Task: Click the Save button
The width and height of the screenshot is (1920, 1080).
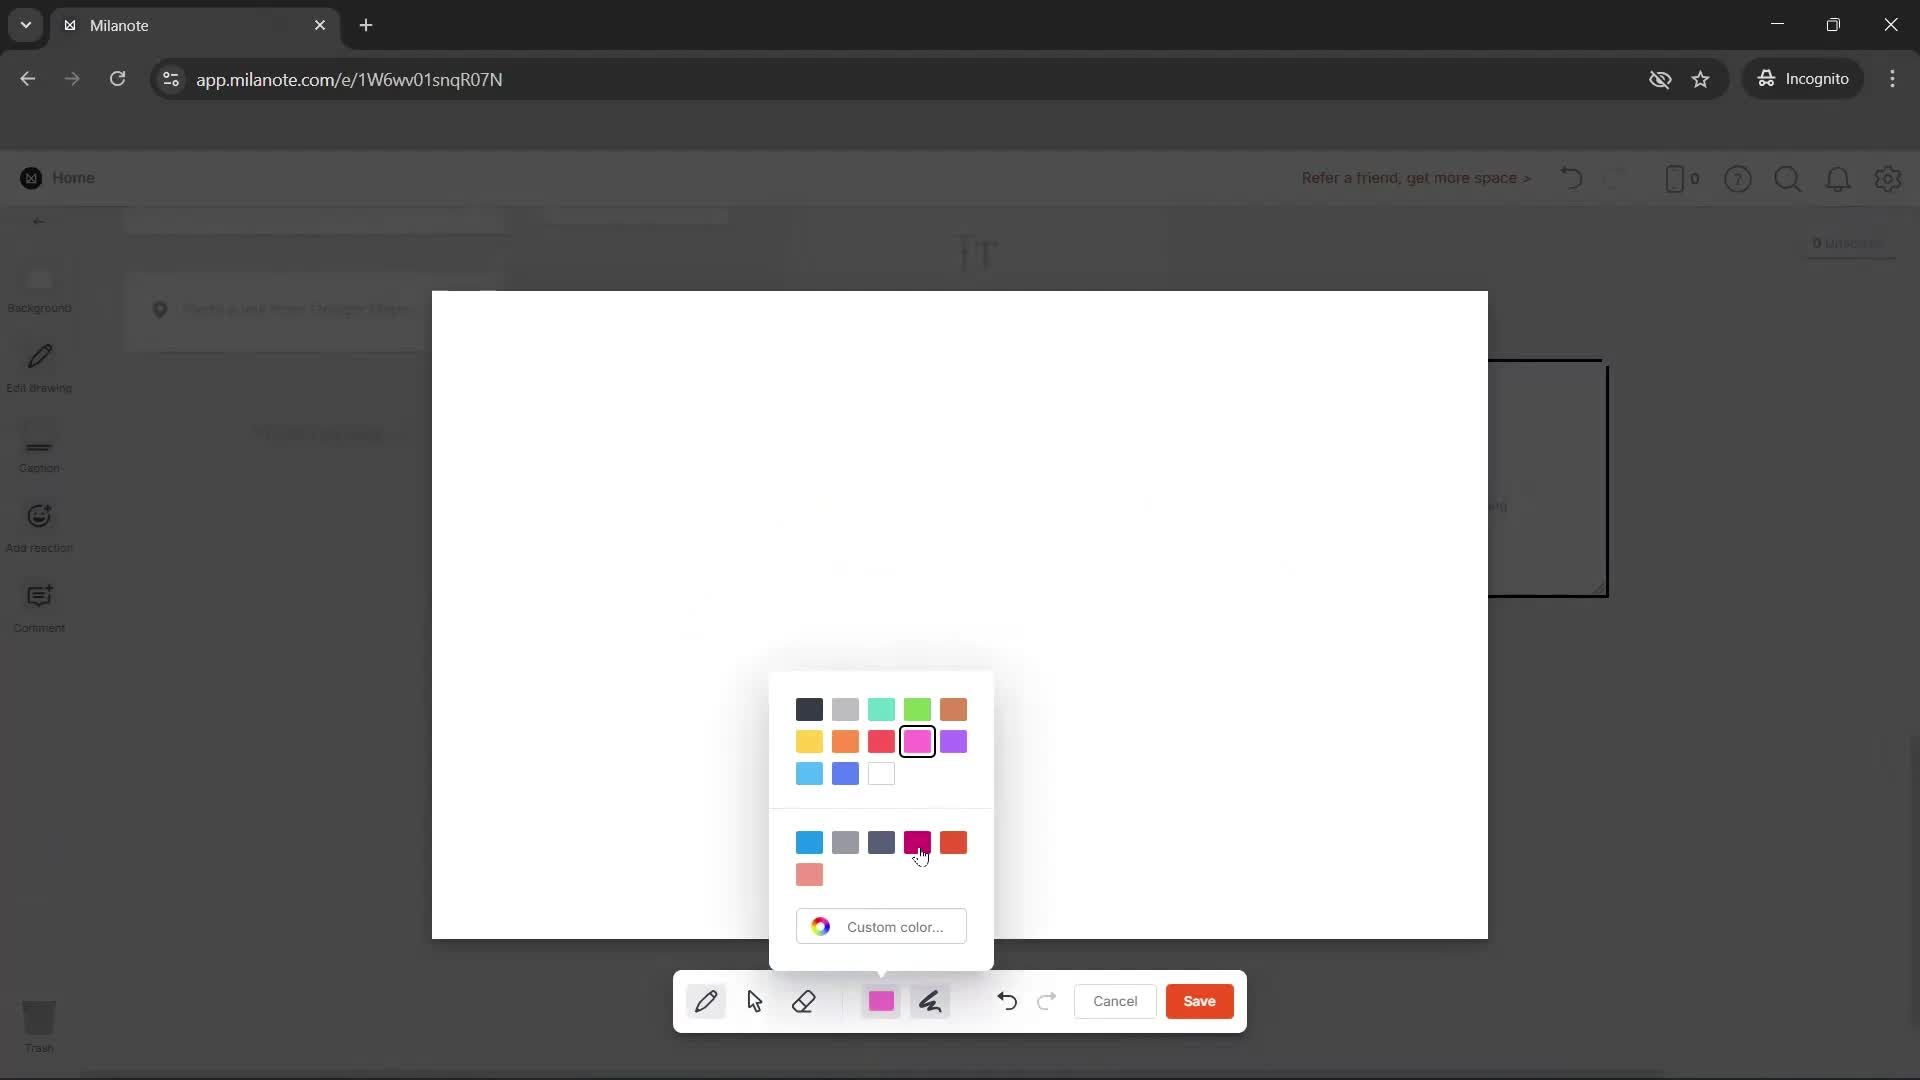Action: (x=1199, y=1001)
